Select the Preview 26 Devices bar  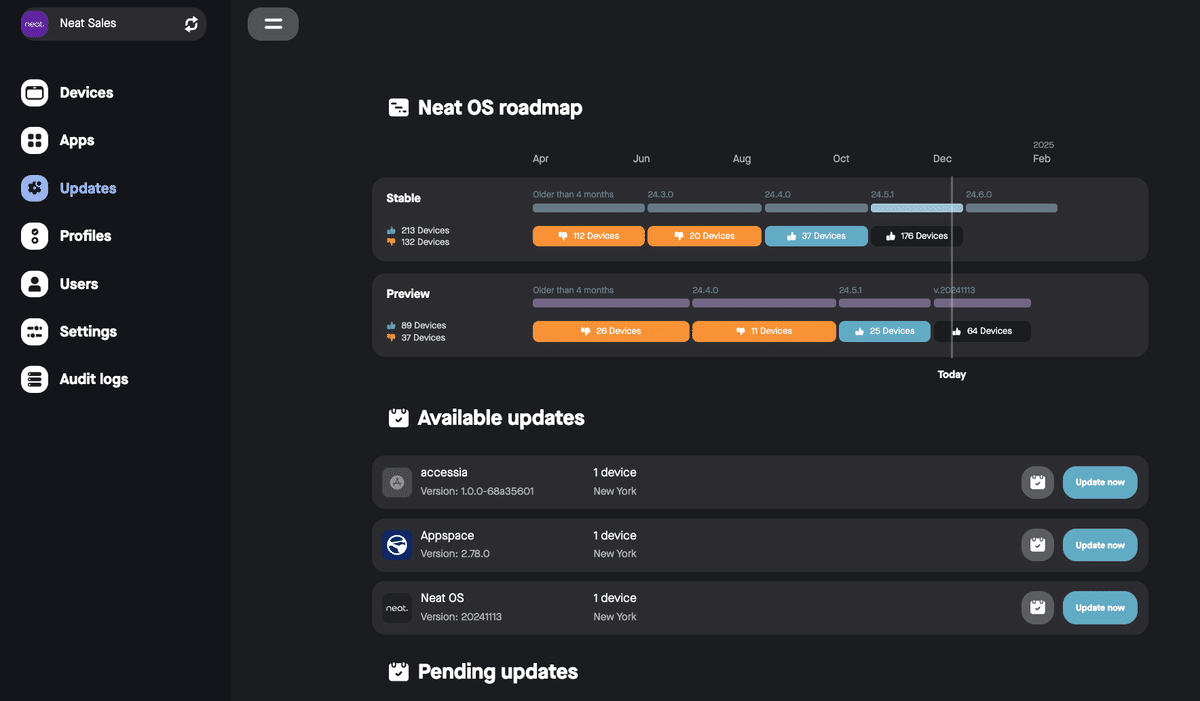coord(611,331)
